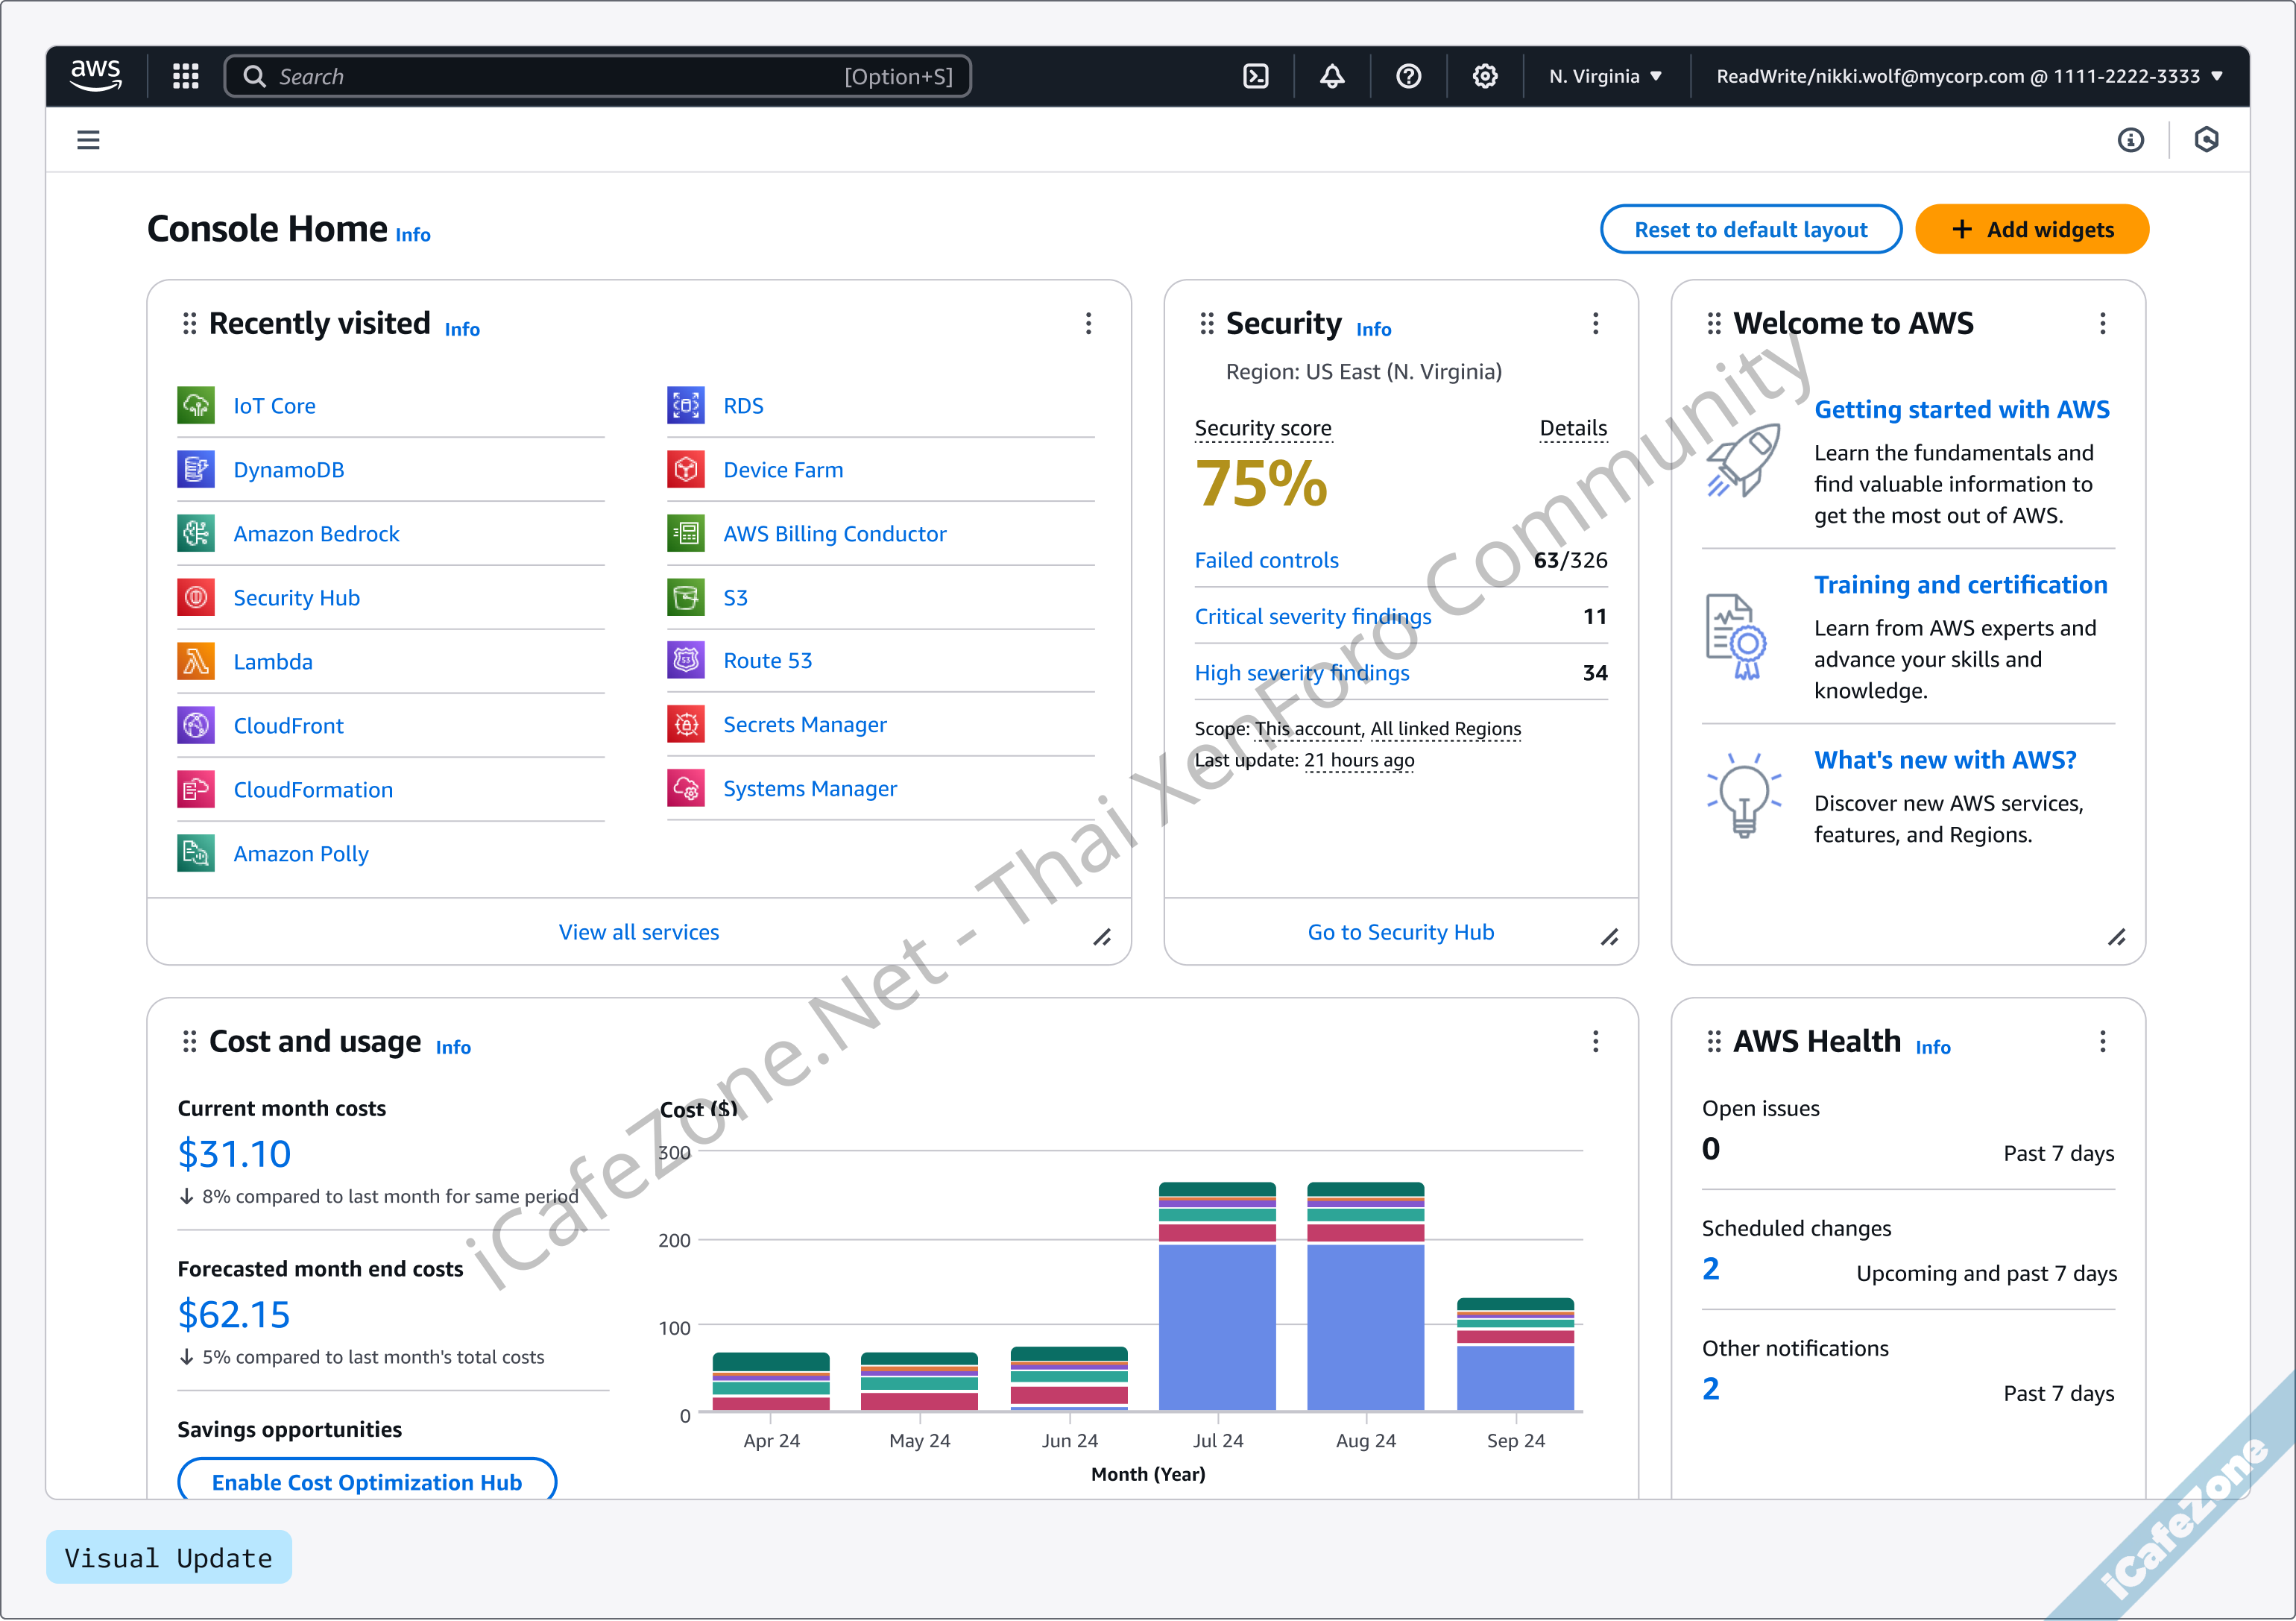The width and height of the screenshot is (2296, 1621).
Task: Click the DynamoDB service icon
Action: [x=196, y=469]
